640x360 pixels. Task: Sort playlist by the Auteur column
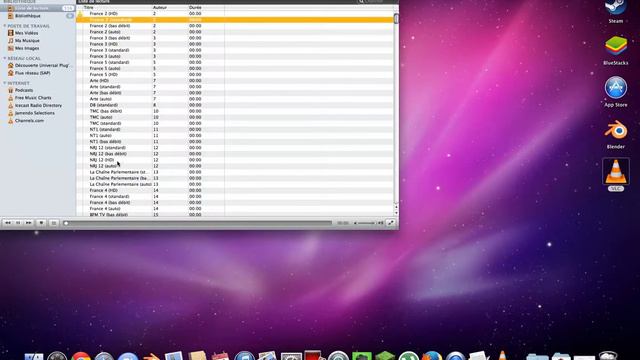(x=169, y=7)
